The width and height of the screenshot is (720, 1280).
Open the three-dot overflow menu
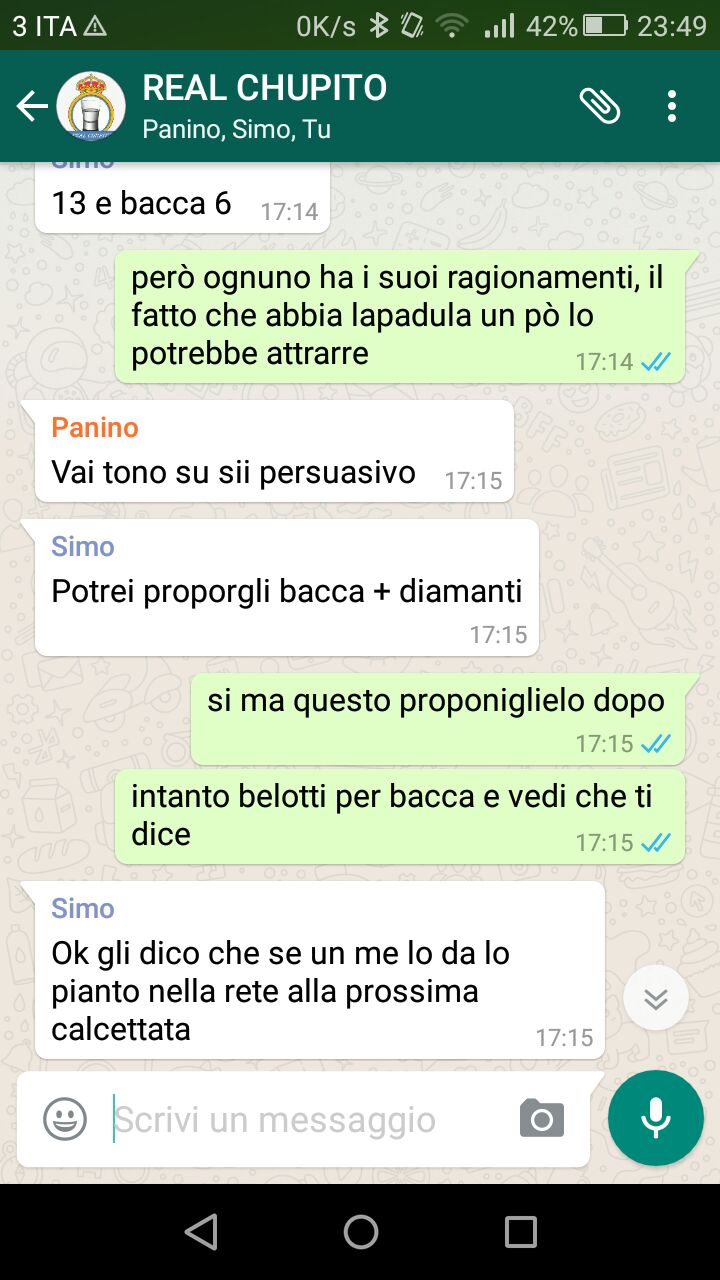672,106
